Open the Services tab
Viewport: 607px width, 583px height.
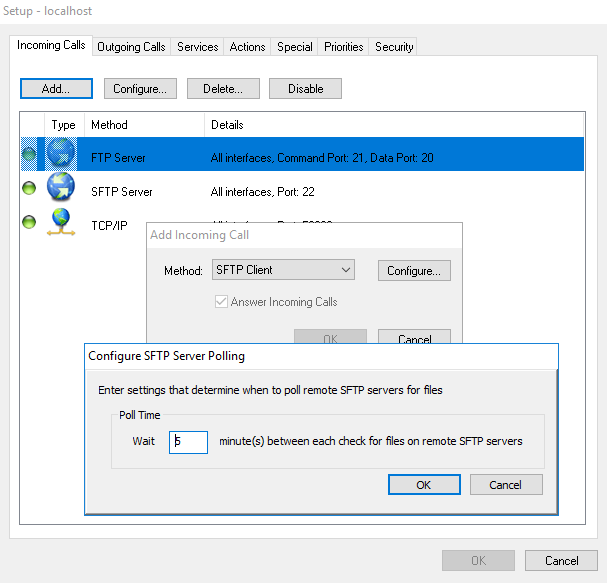tap(197, 47)
